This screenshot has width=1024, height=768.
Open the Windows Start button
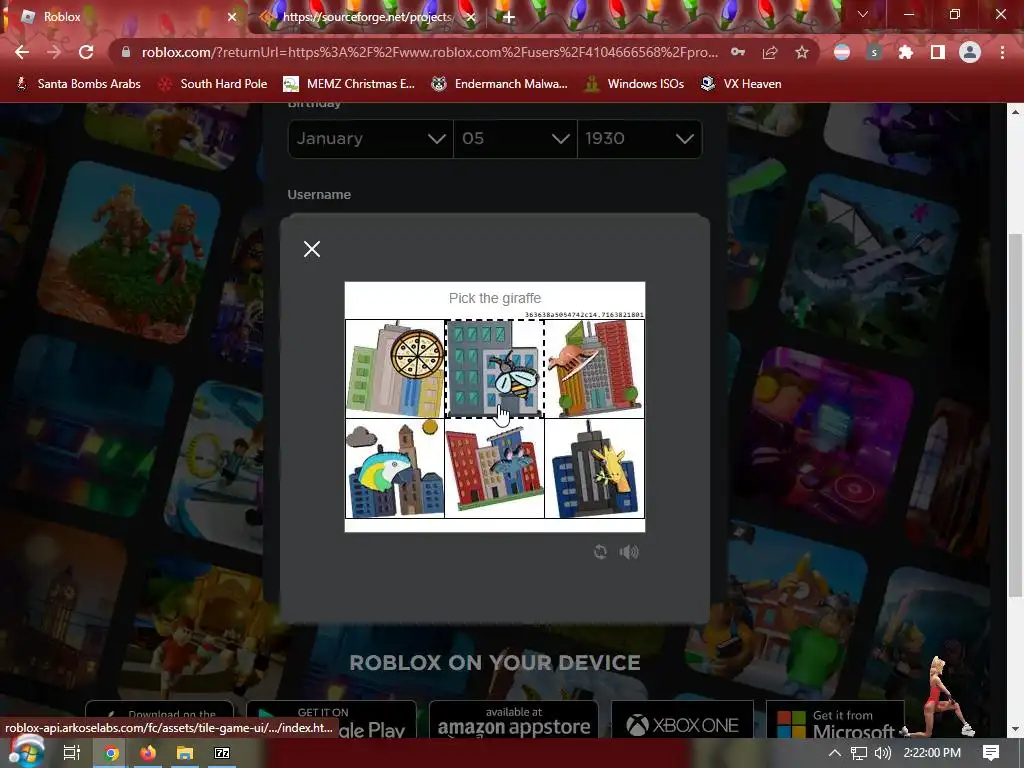point(25,753)
